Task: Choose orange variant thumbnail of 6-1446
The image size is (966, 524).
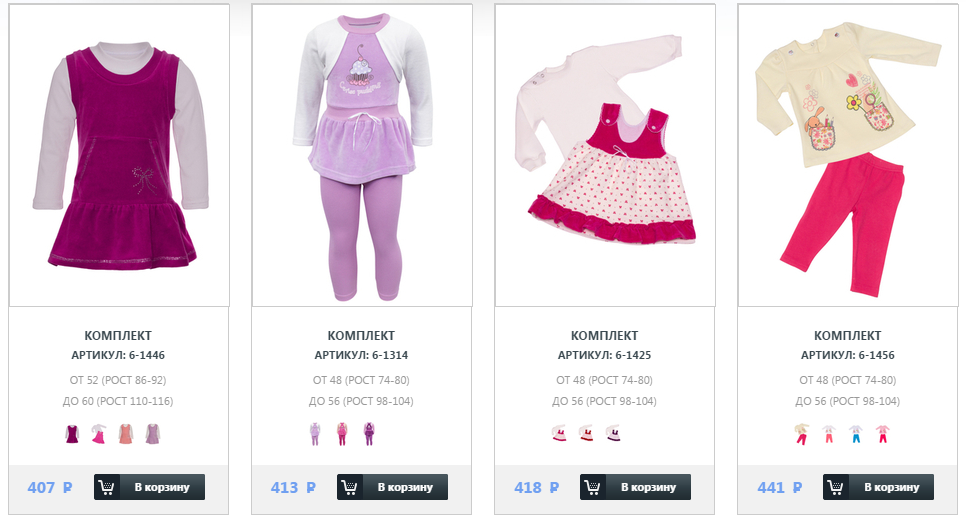Action: (x=126, y=434)
